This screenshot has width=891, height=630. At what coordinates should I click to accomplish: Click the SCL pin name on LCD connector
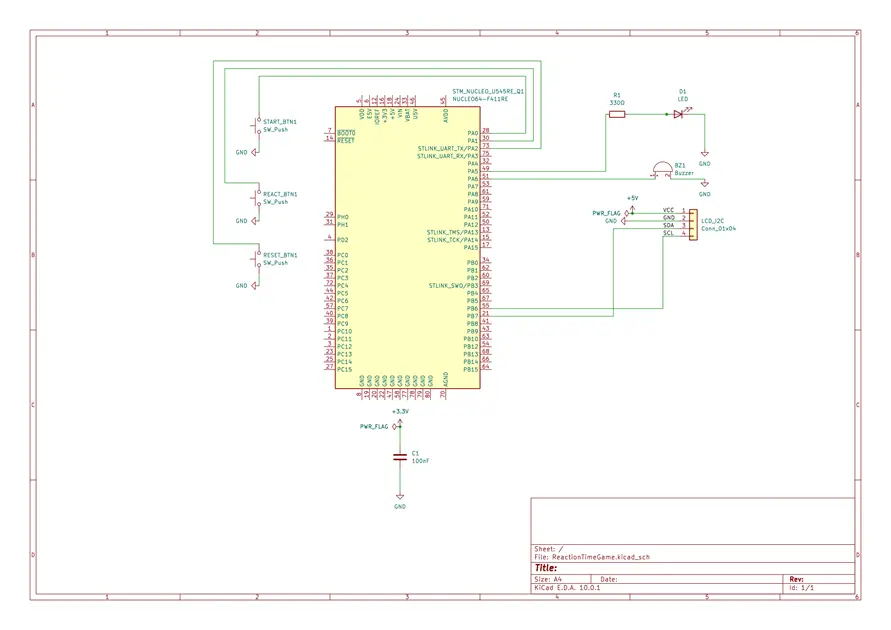coord(668,233)
